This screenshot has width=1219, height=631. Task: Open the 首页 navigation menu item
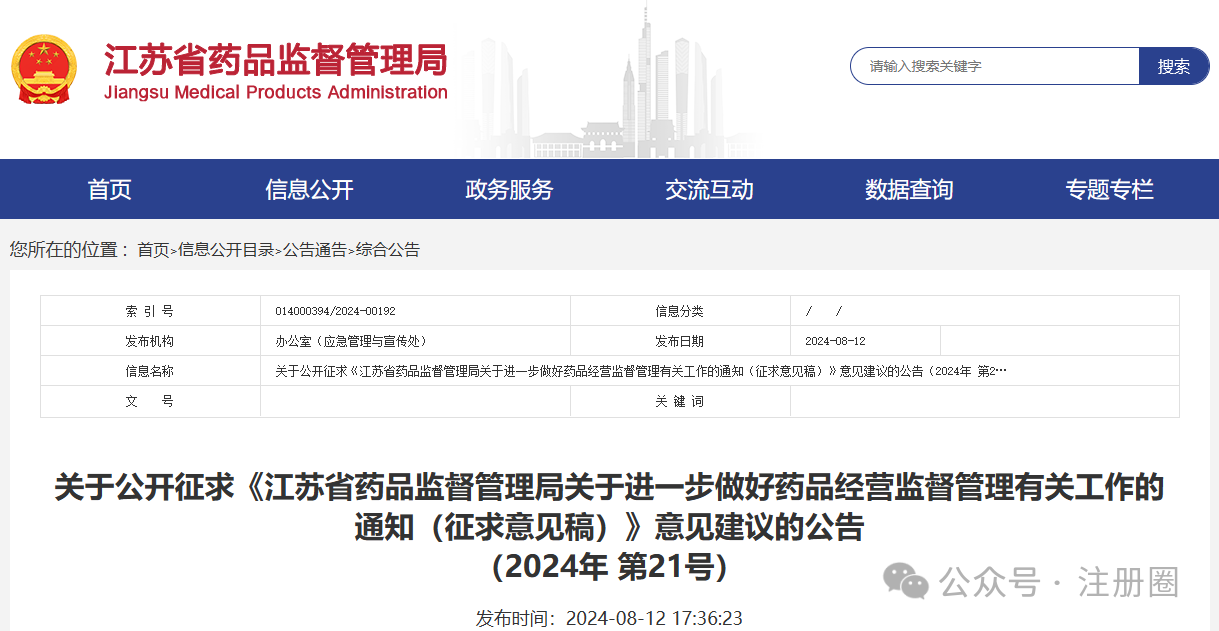point(110,189)
